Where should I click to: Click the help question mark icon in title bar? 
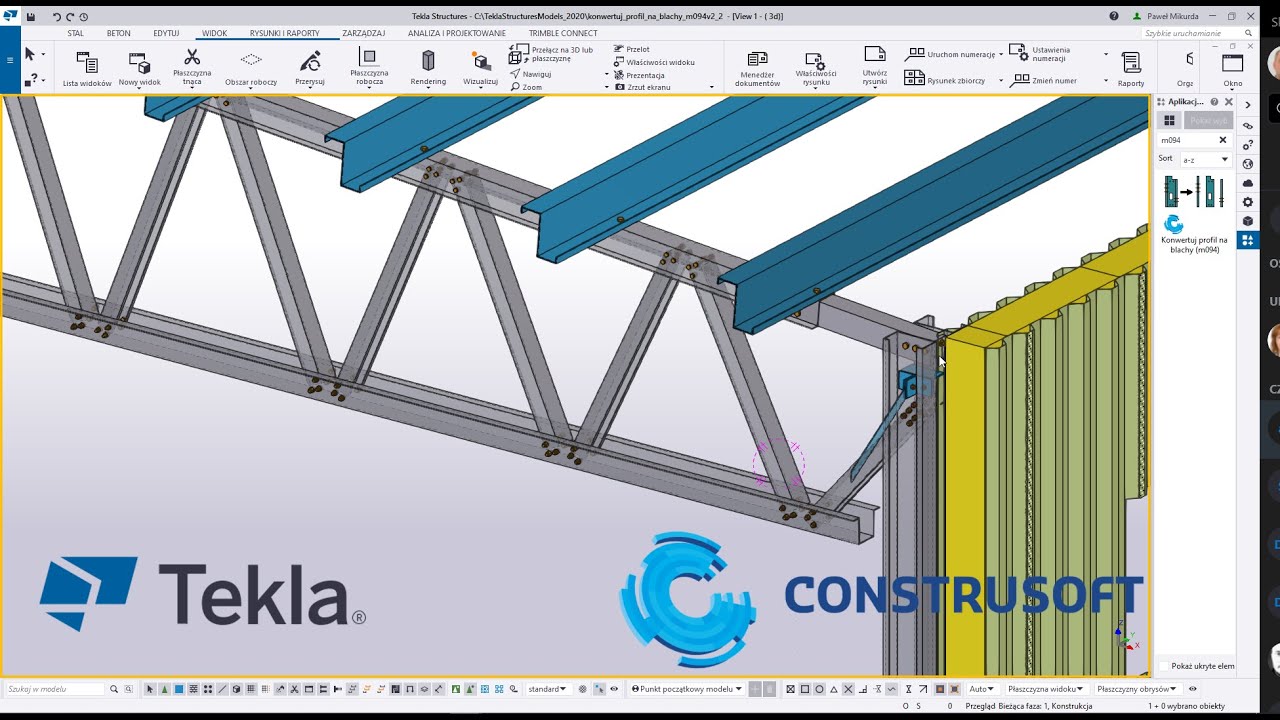coord(1114,17)
